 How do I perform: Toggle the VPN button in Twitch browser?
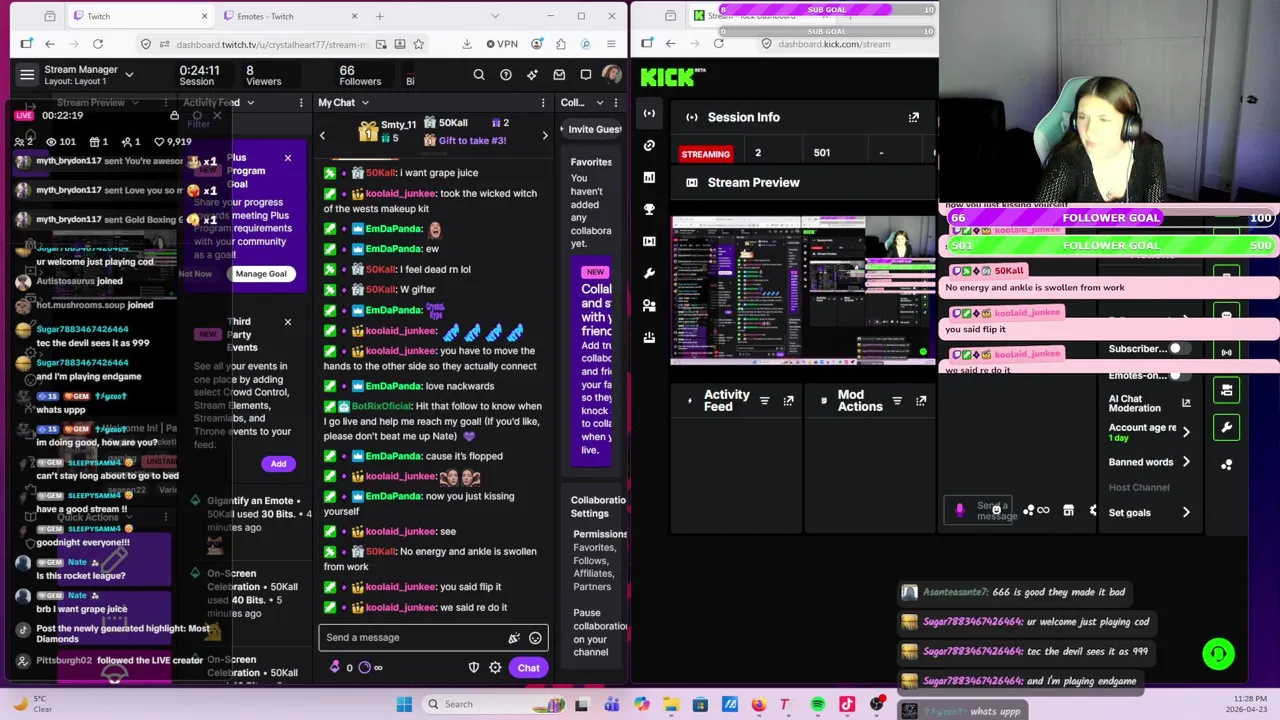(502, 44)
